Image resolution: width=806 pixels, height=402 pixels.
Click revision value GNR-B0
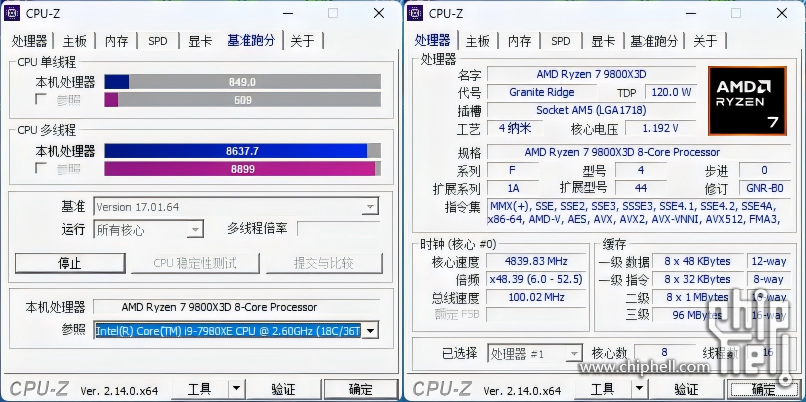[764, 188]
